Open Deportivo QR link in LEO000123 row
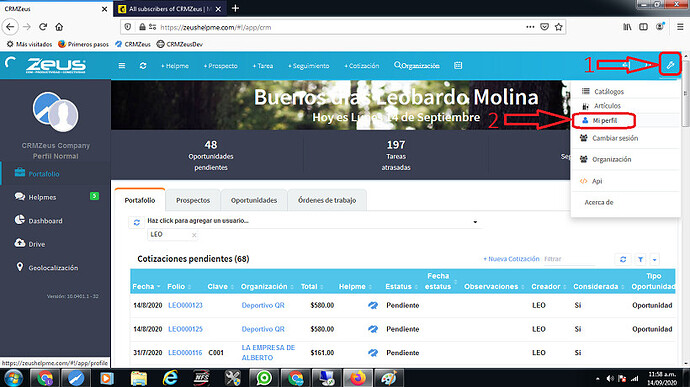Image resolution: width=690 pixels, height=387 pixels. click(x=263, y=305)
